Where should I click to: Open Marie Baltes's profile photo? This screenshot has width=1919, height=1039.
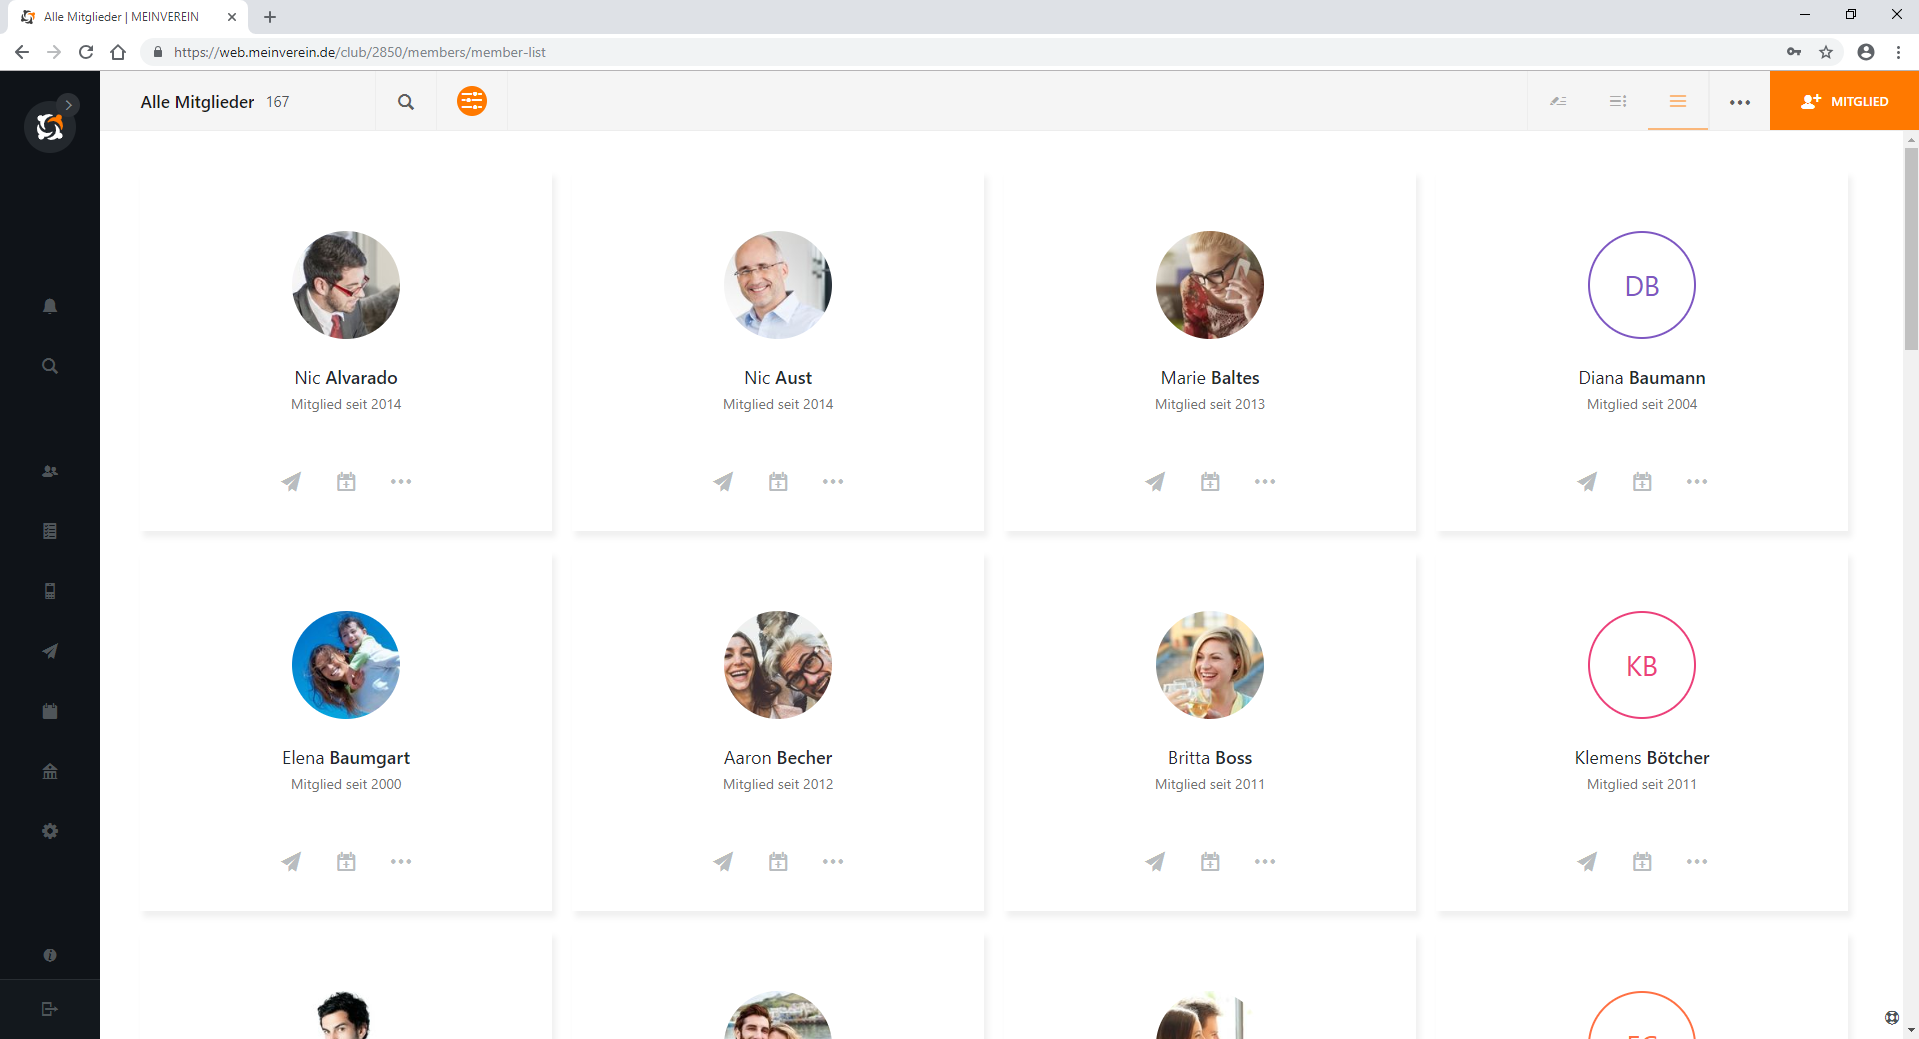tap(1210, 285)
